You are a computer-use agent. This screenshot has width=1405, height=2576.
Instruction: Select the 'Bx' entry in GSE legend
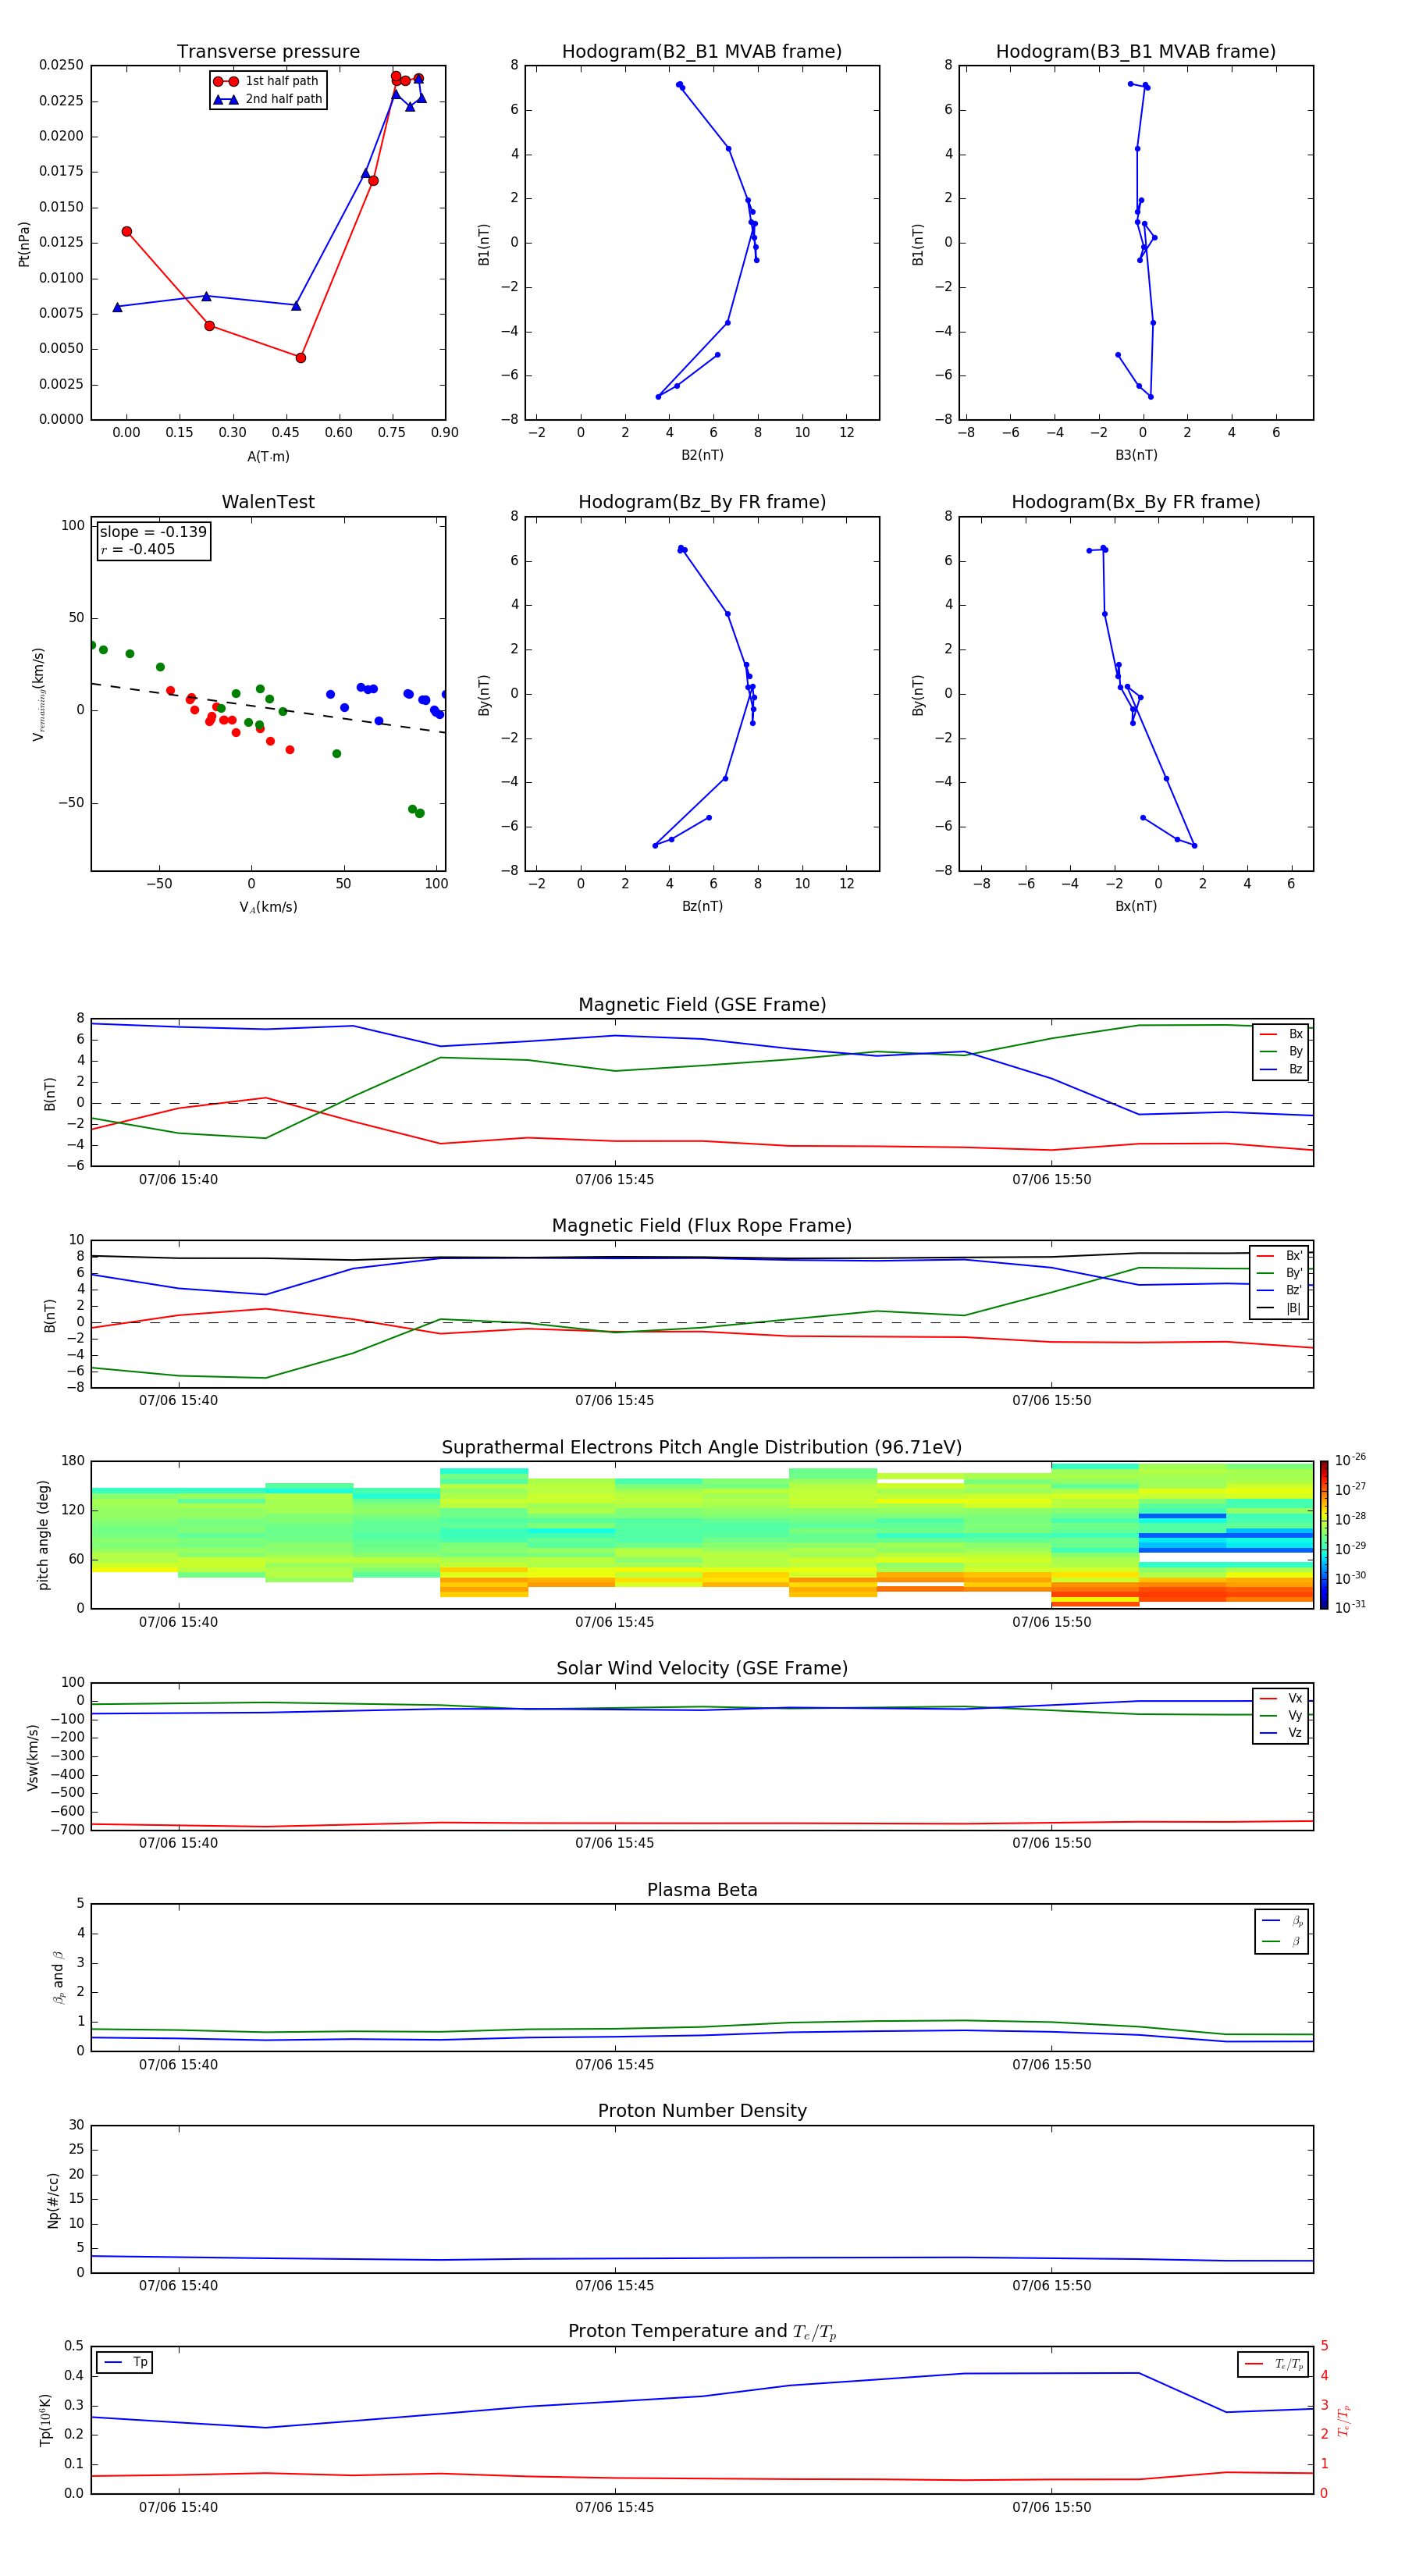pos(1281,1034)
